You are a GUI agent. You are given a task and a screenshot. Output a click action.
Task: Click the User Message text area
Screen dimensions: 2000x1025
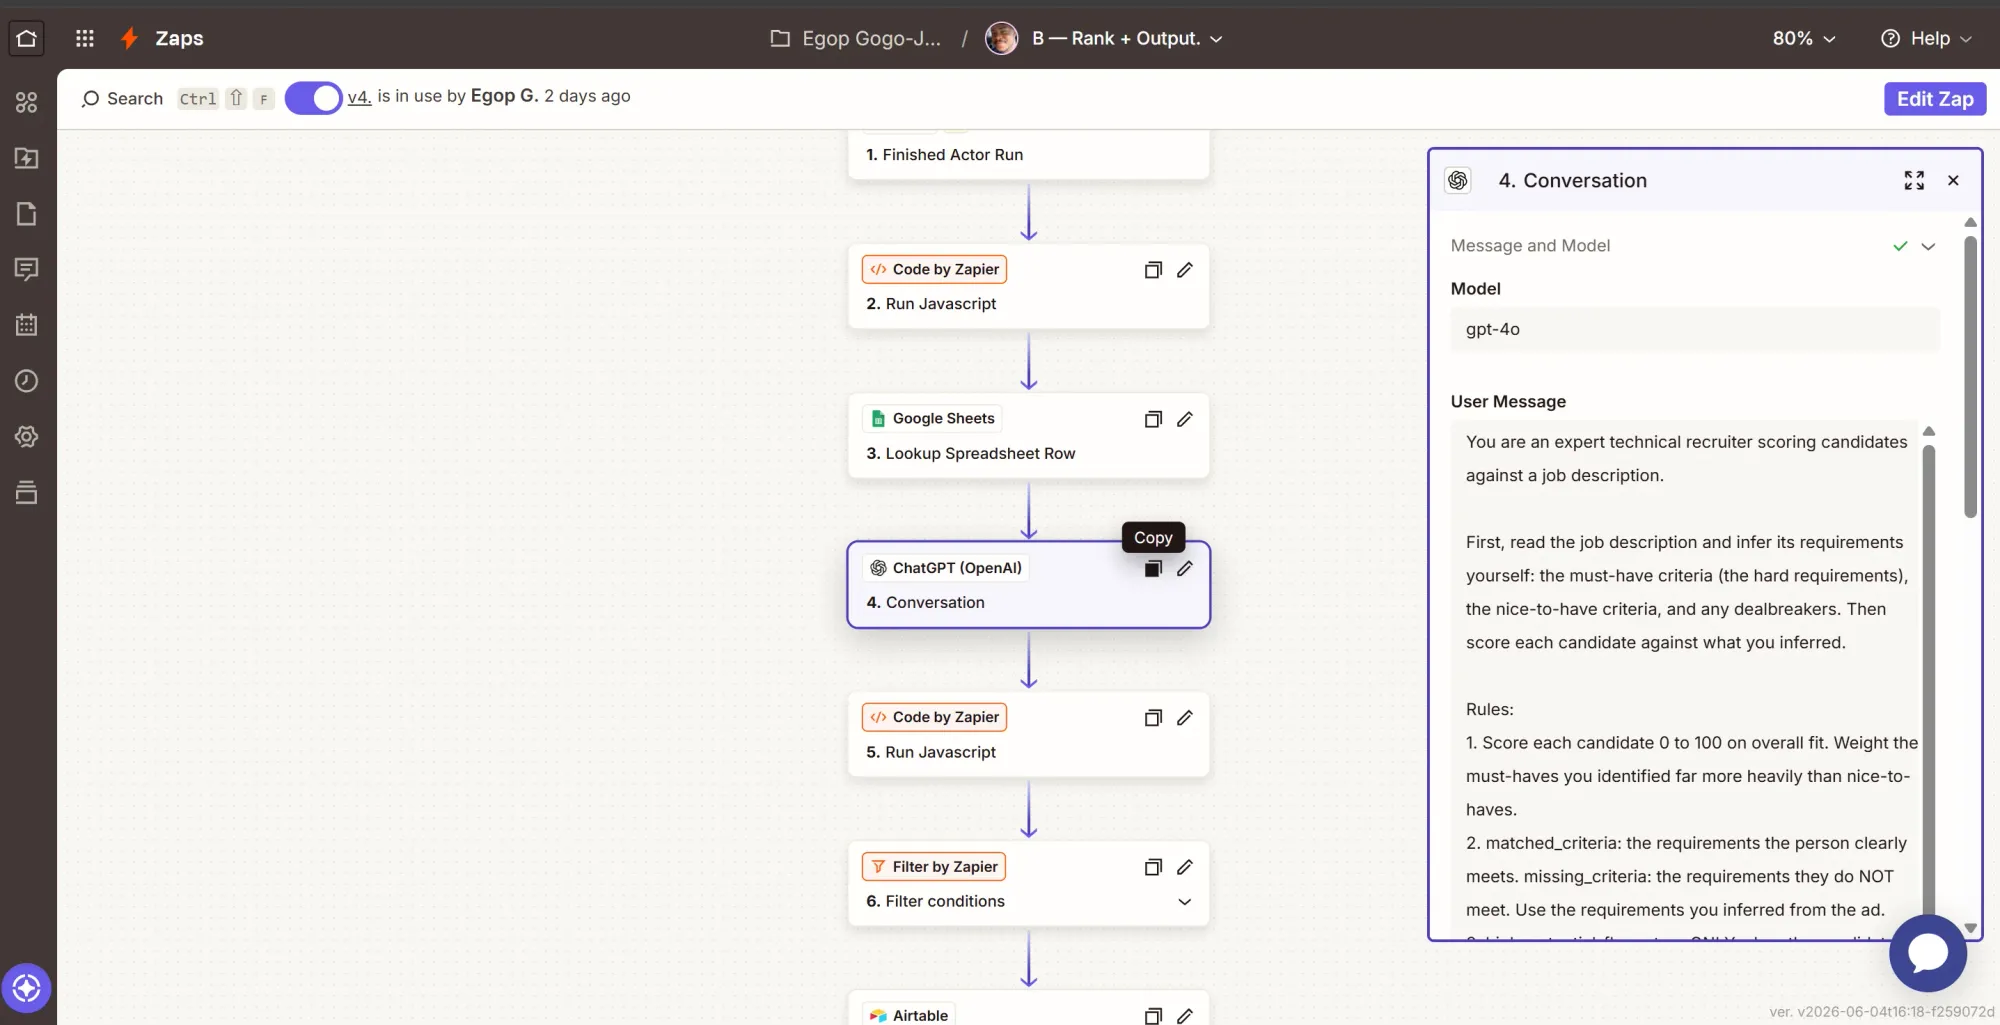pyautogui.click(x=1686, y=680)
